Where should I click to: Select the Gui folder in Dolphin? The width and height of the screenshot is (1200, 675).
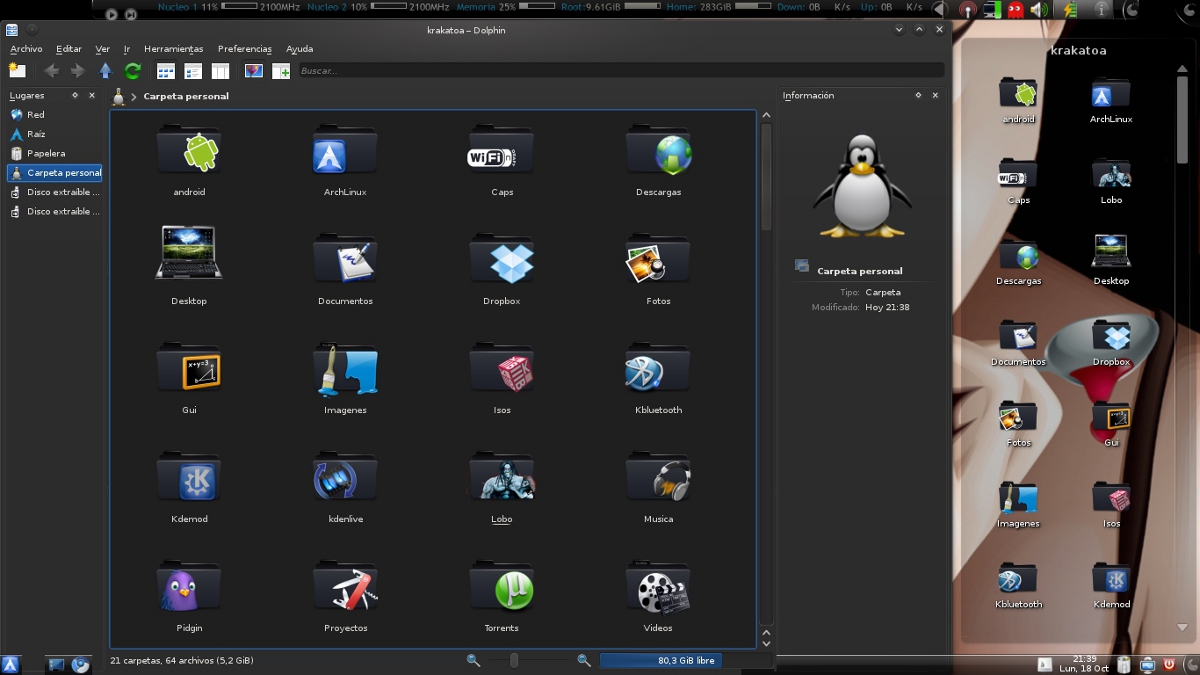tap(189, 378)
